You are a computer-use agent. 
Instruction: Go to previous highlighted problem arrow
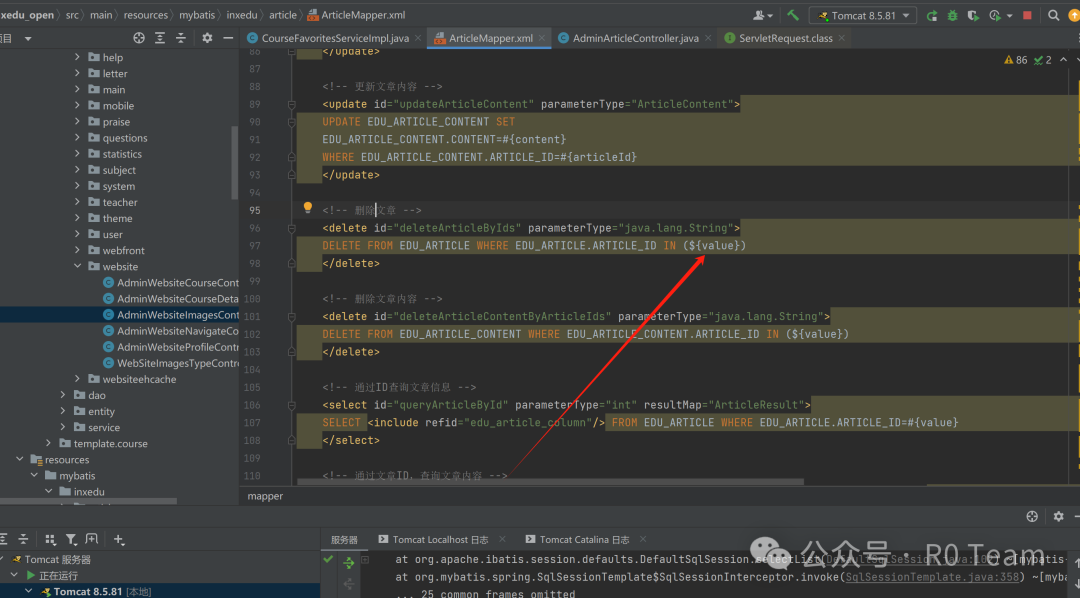pyautogui.click(x=1063, y=60)
